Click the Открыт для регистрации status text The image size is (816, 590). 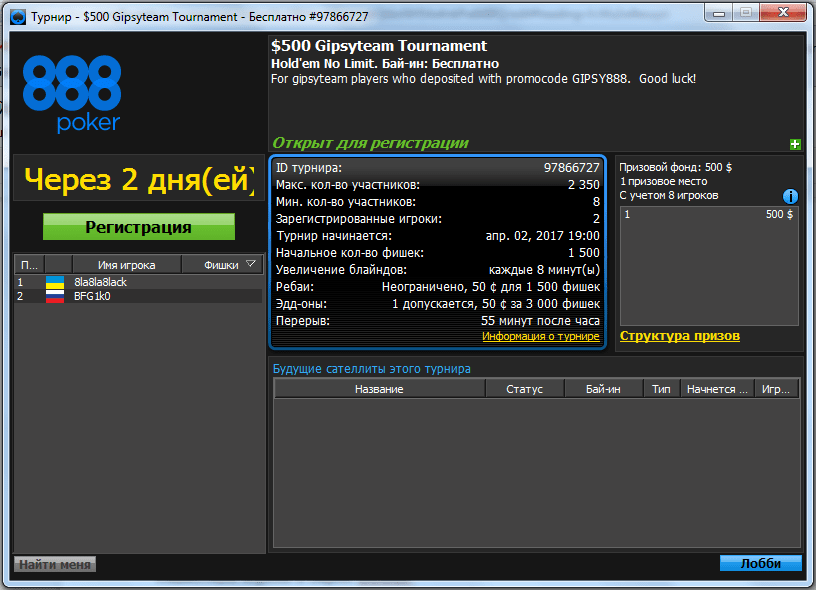[x=371, y=143]
